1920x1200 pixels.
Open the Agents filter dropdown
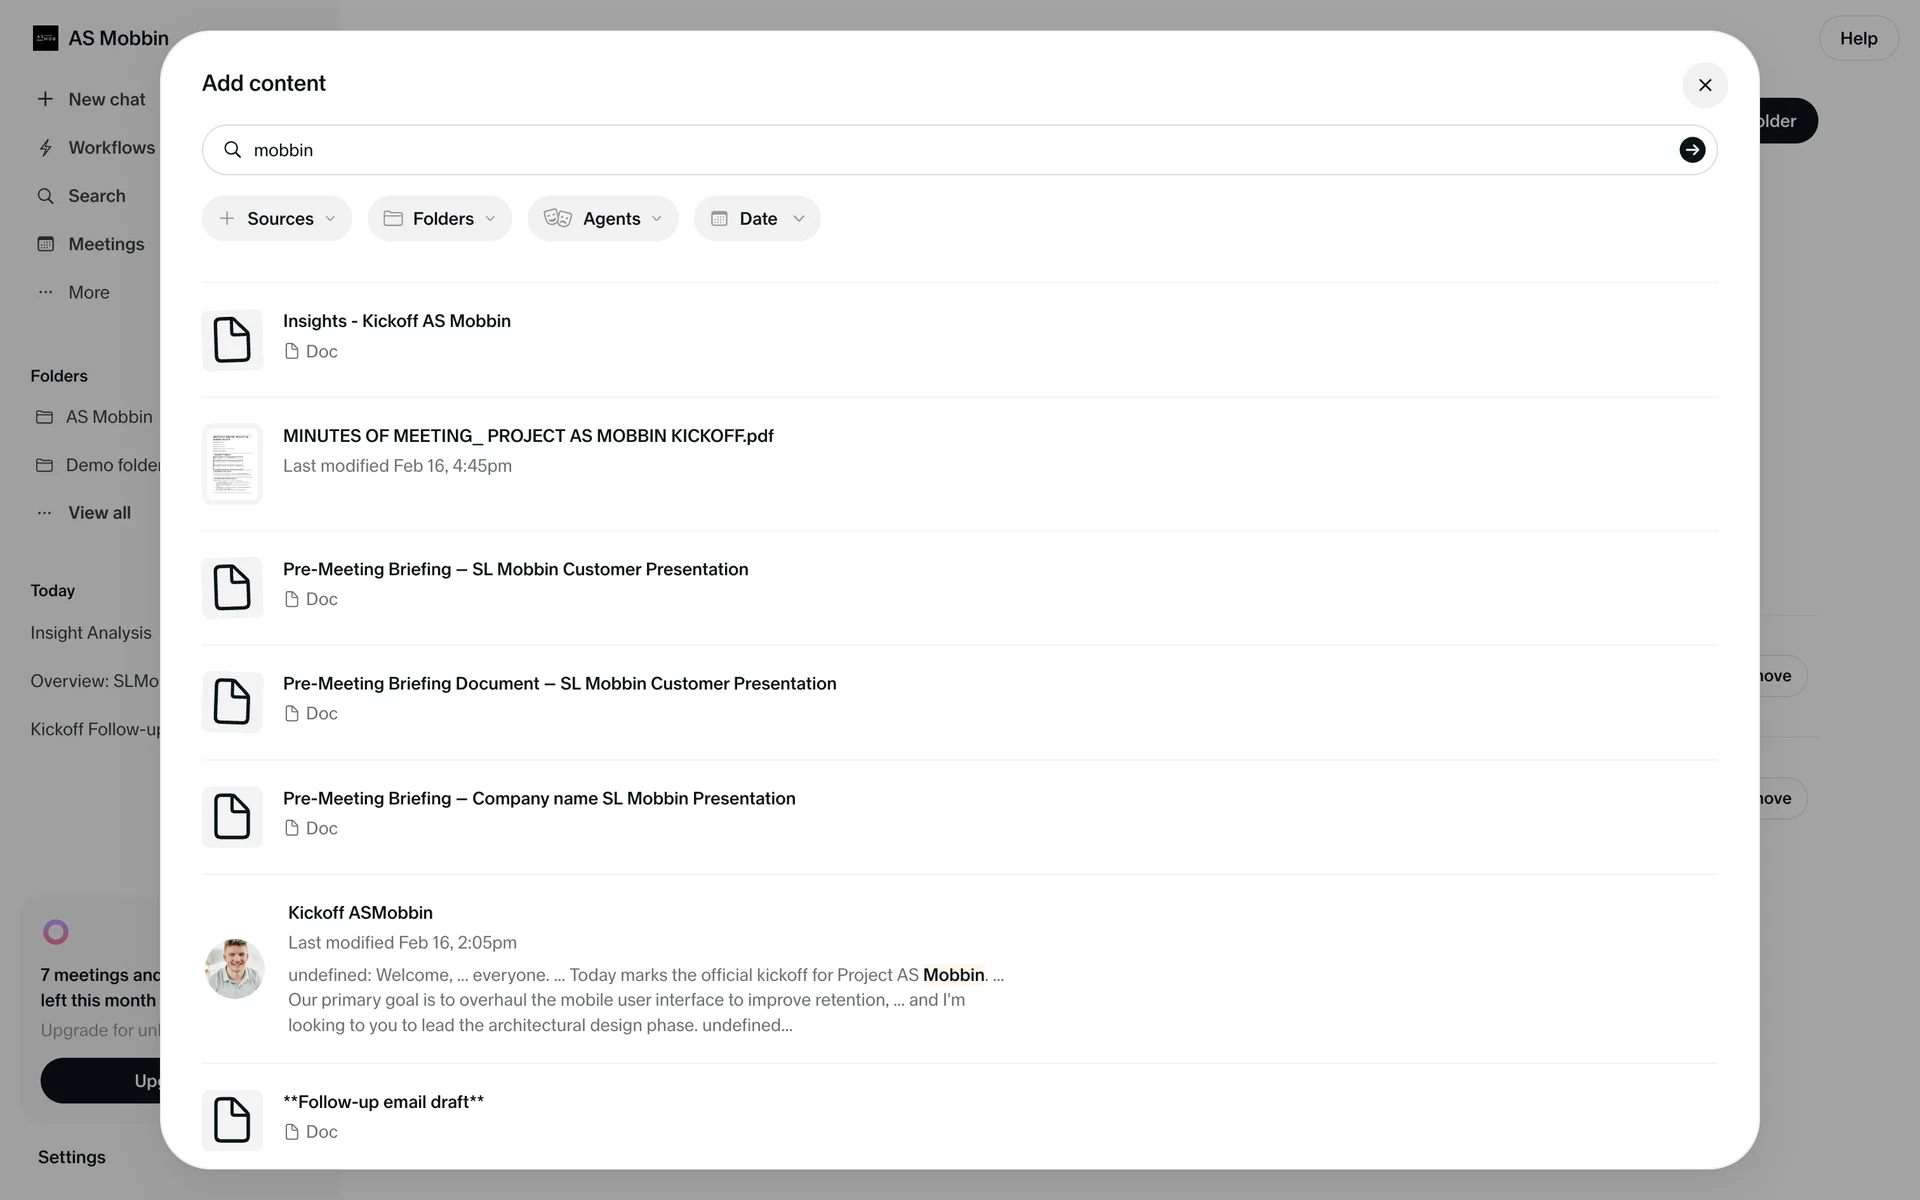[603, 218]
